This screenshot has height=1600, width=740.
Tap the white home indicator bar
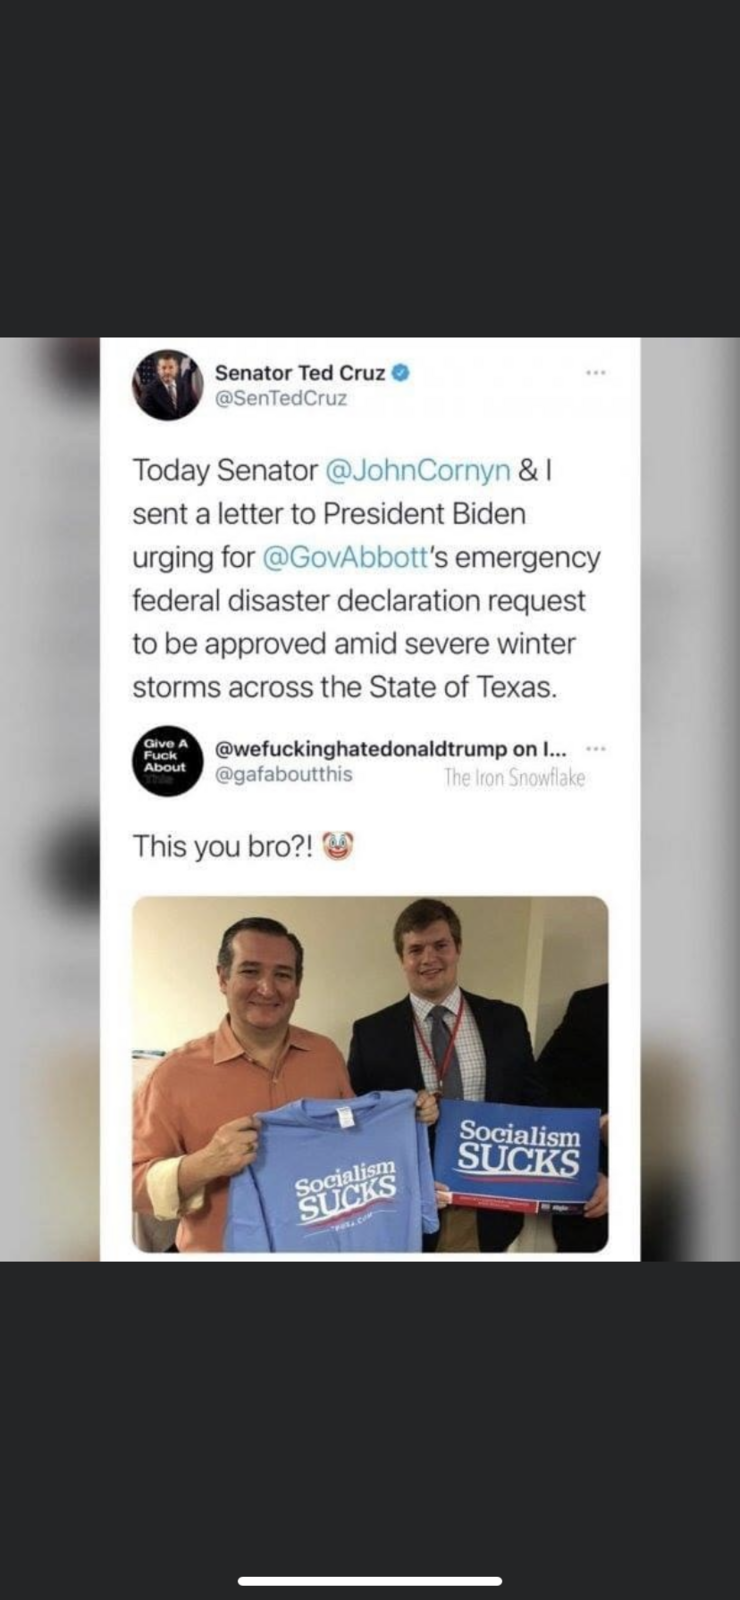tap(370, 1581)
